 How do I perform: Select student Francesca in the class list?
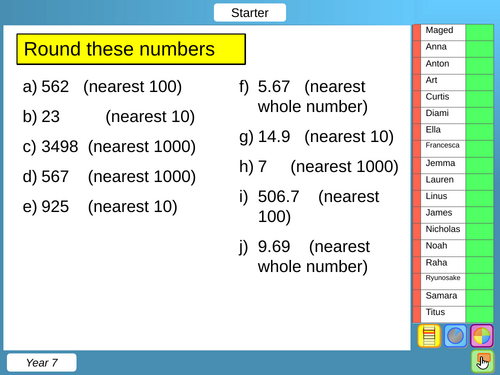(443, 149)
